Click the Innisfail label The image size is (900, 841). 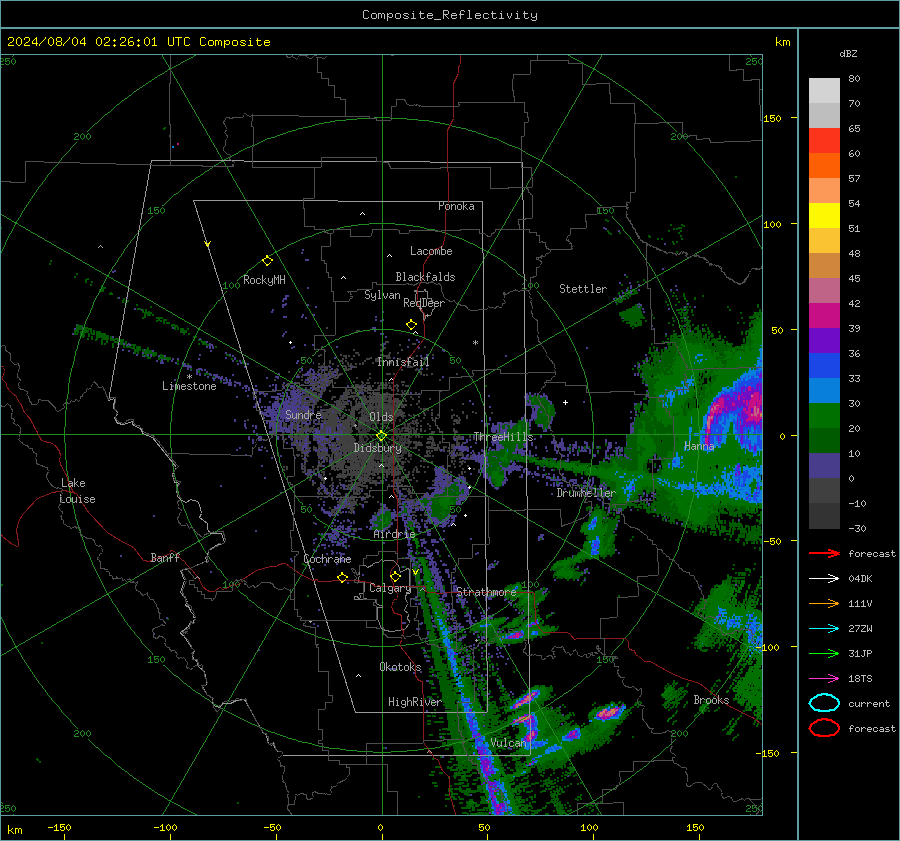click(x=403, y=362)
